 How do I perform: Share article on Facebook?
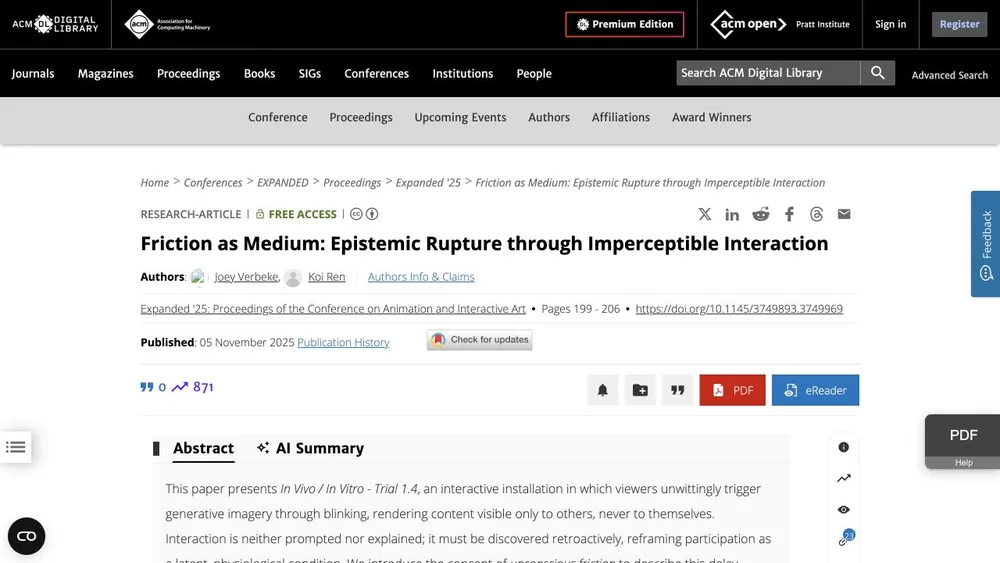pyautogui.click(x=790, y=214)
